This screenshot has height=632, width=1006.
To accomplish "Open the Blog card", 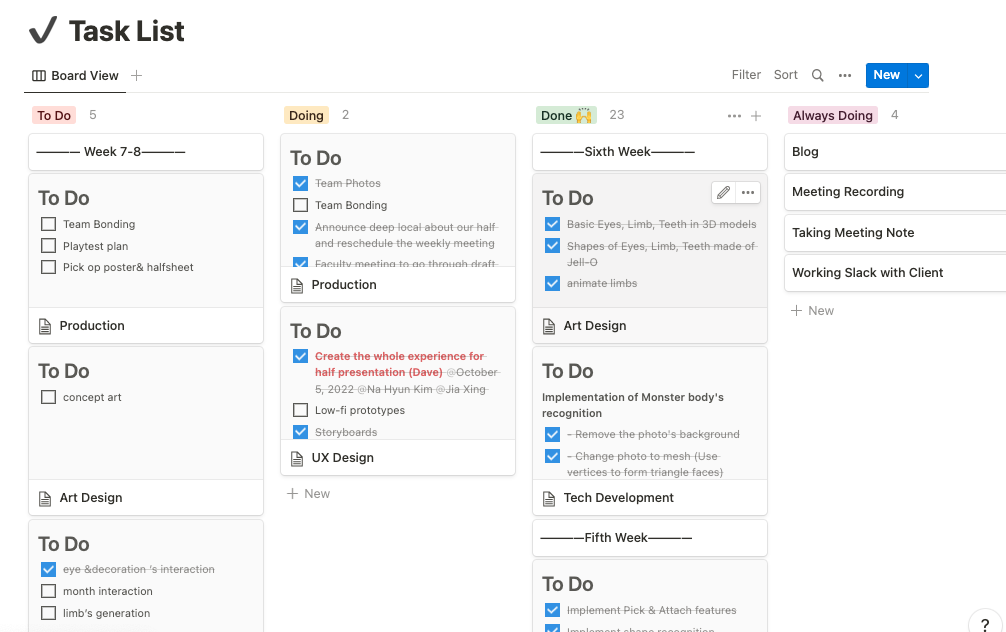I will (895, 152).
